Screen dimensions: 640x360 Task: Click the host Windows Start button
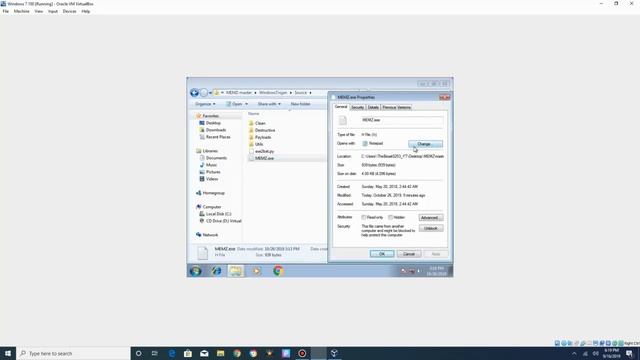[8, 353]
